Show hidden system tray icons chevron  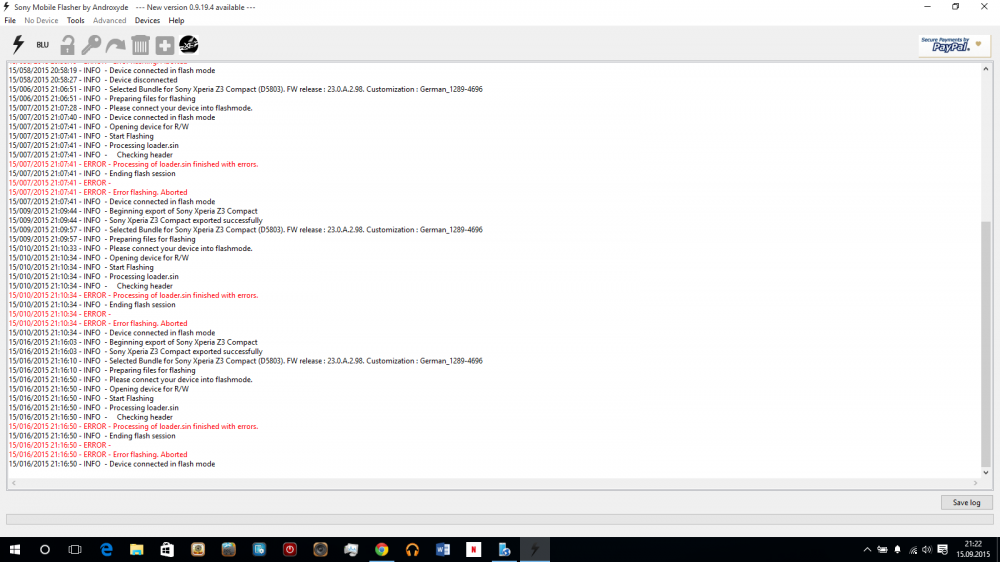click(x=867, y=549)
